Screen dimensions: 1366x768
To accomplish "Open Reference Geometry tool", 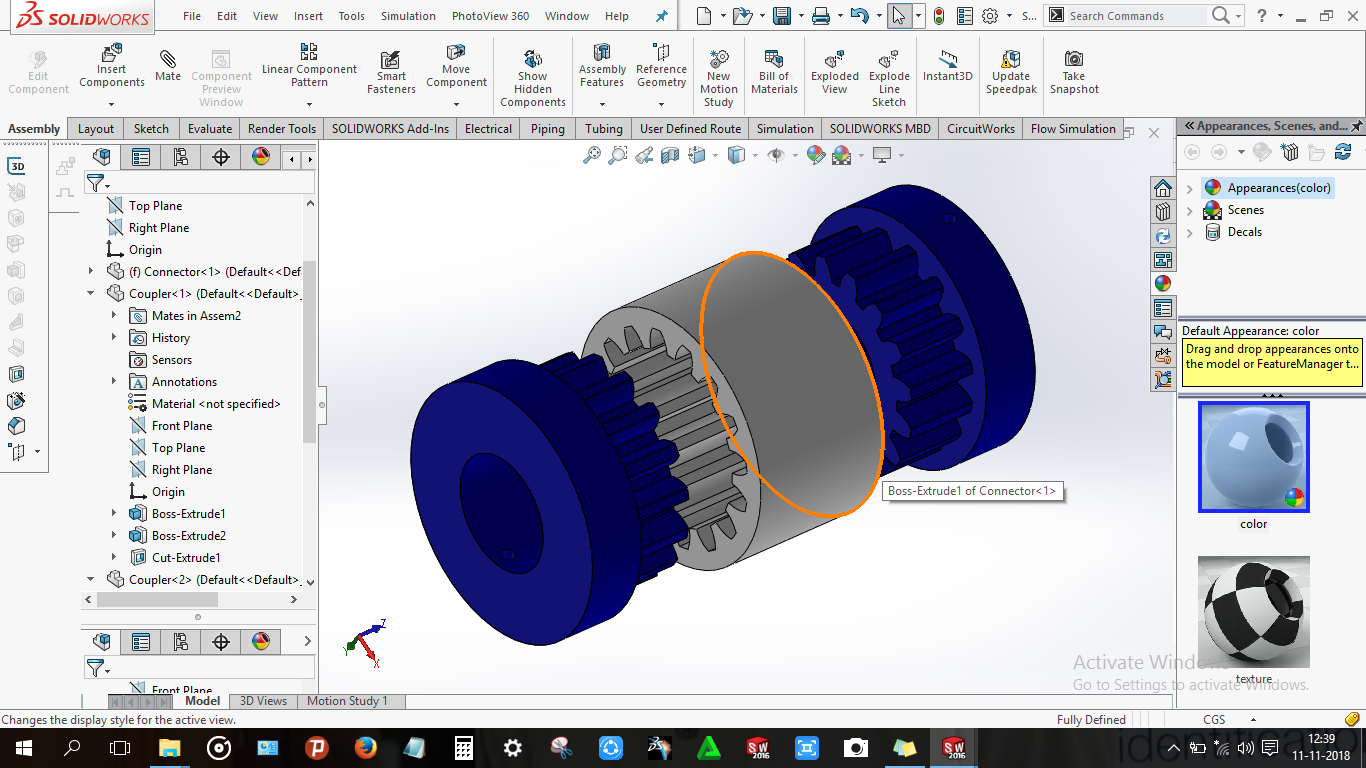I will pos(661,66).
